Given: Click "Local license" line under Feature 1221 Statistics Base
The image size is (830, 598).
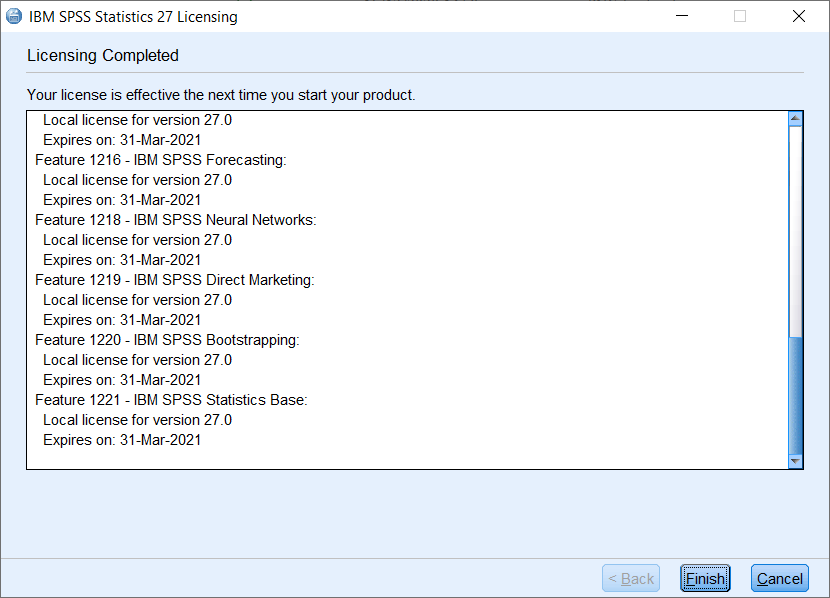Looking at the screenshot, I should pos(138,420).
